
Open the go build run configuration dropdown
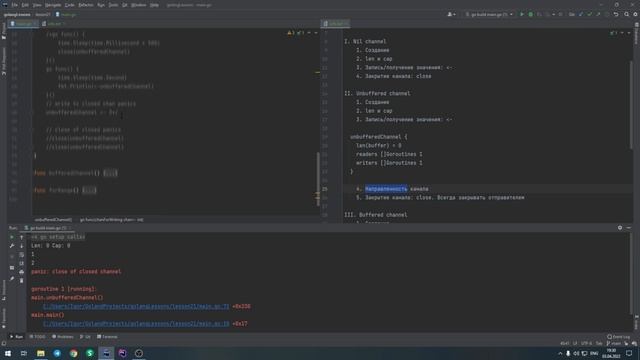pos(489,14)
